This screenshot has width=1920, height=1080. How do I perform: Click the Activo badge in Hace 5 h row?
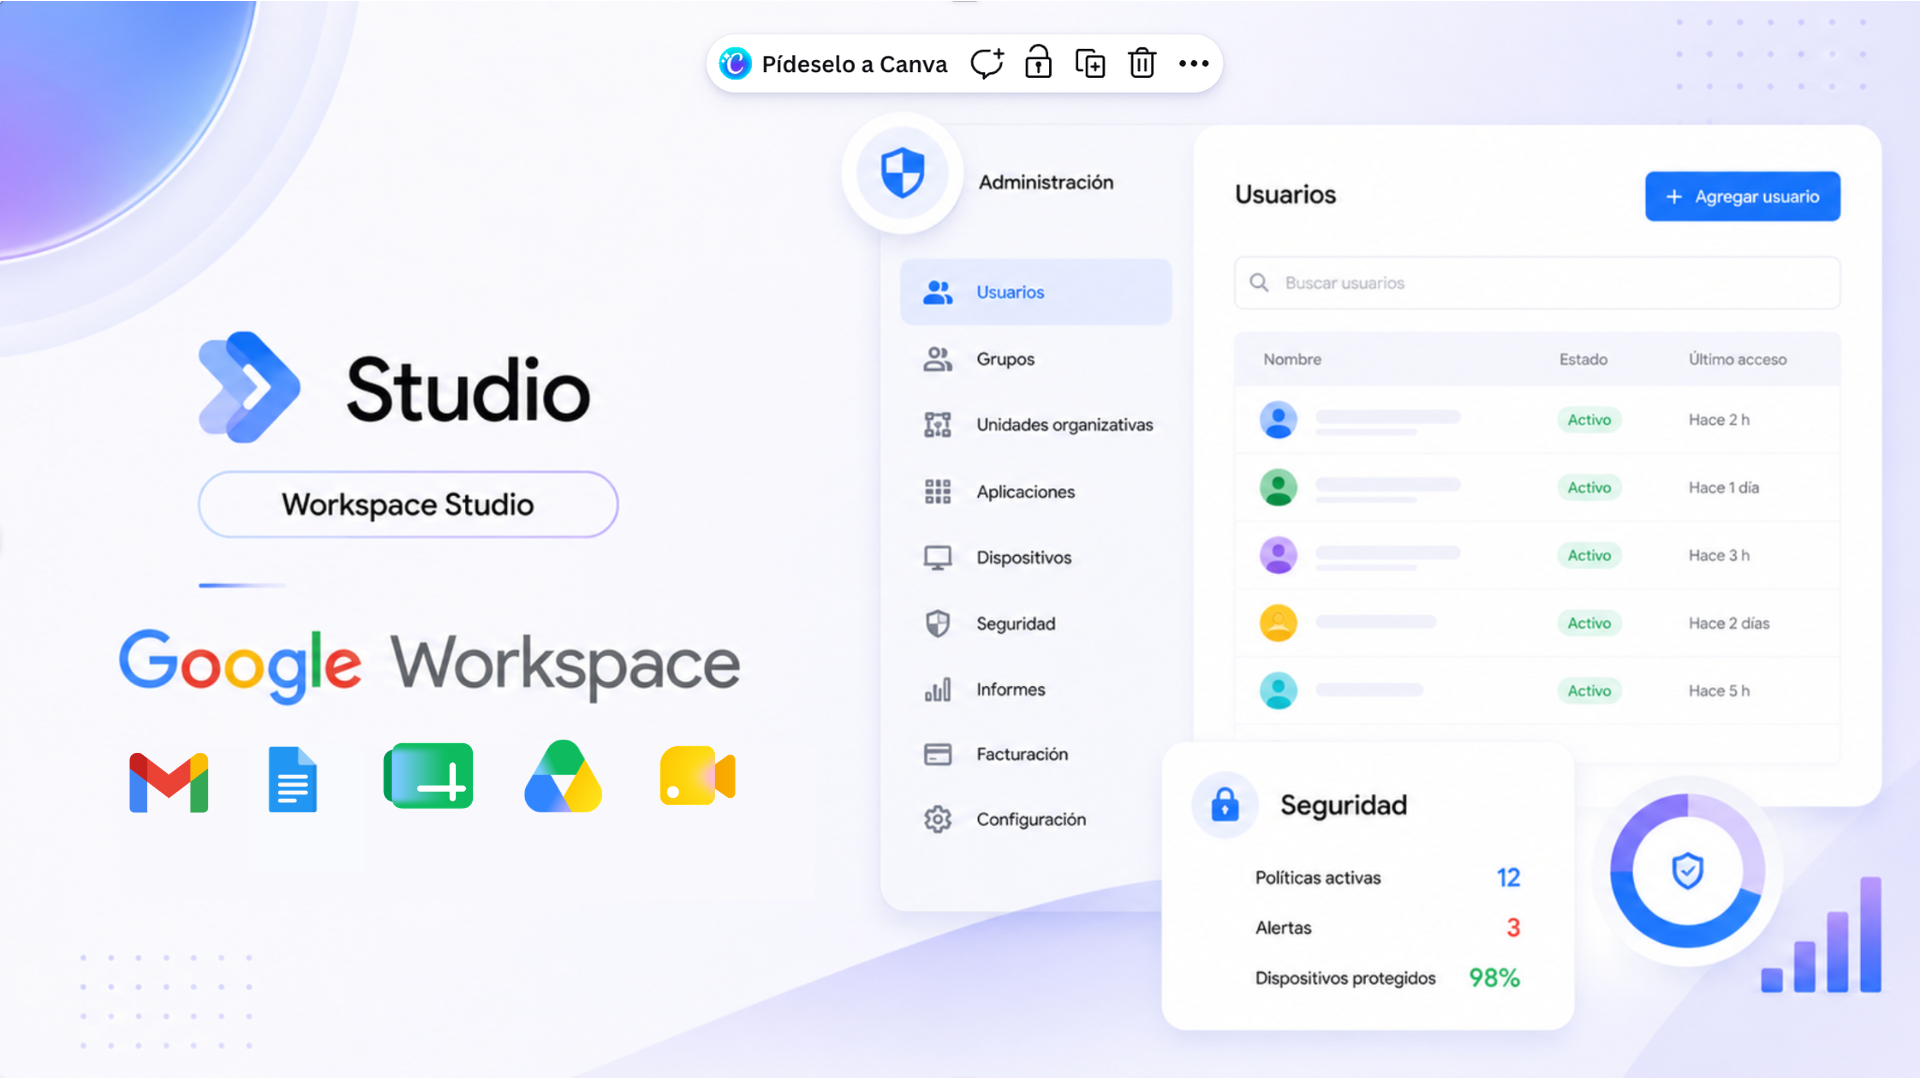tap(1589, 691)
